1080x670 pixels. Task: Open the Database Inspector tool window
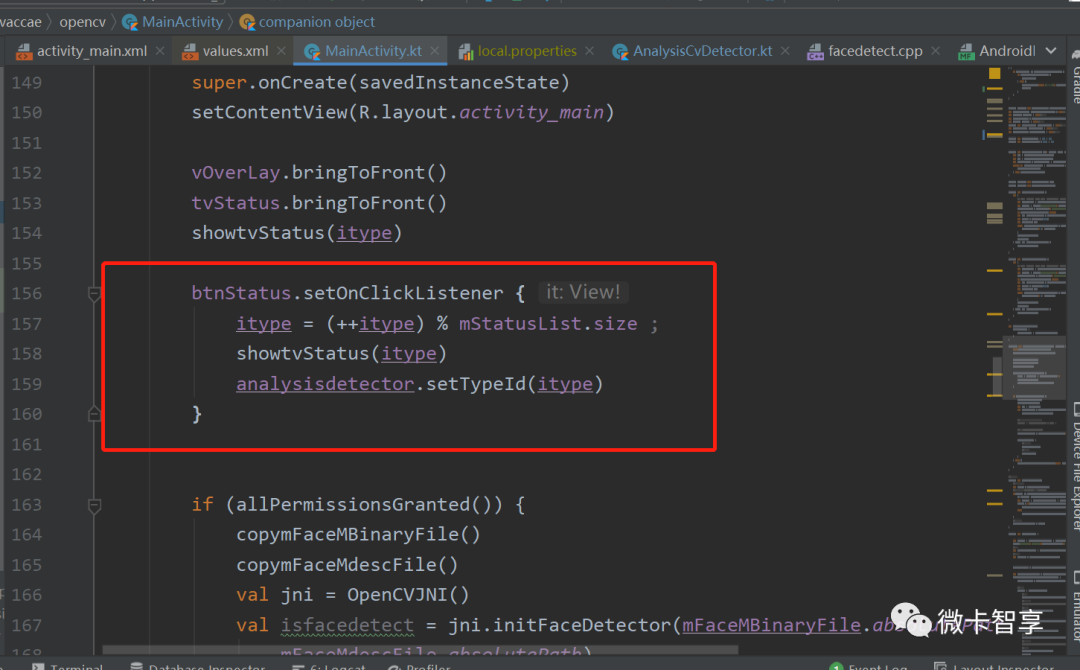click(198, 666)
